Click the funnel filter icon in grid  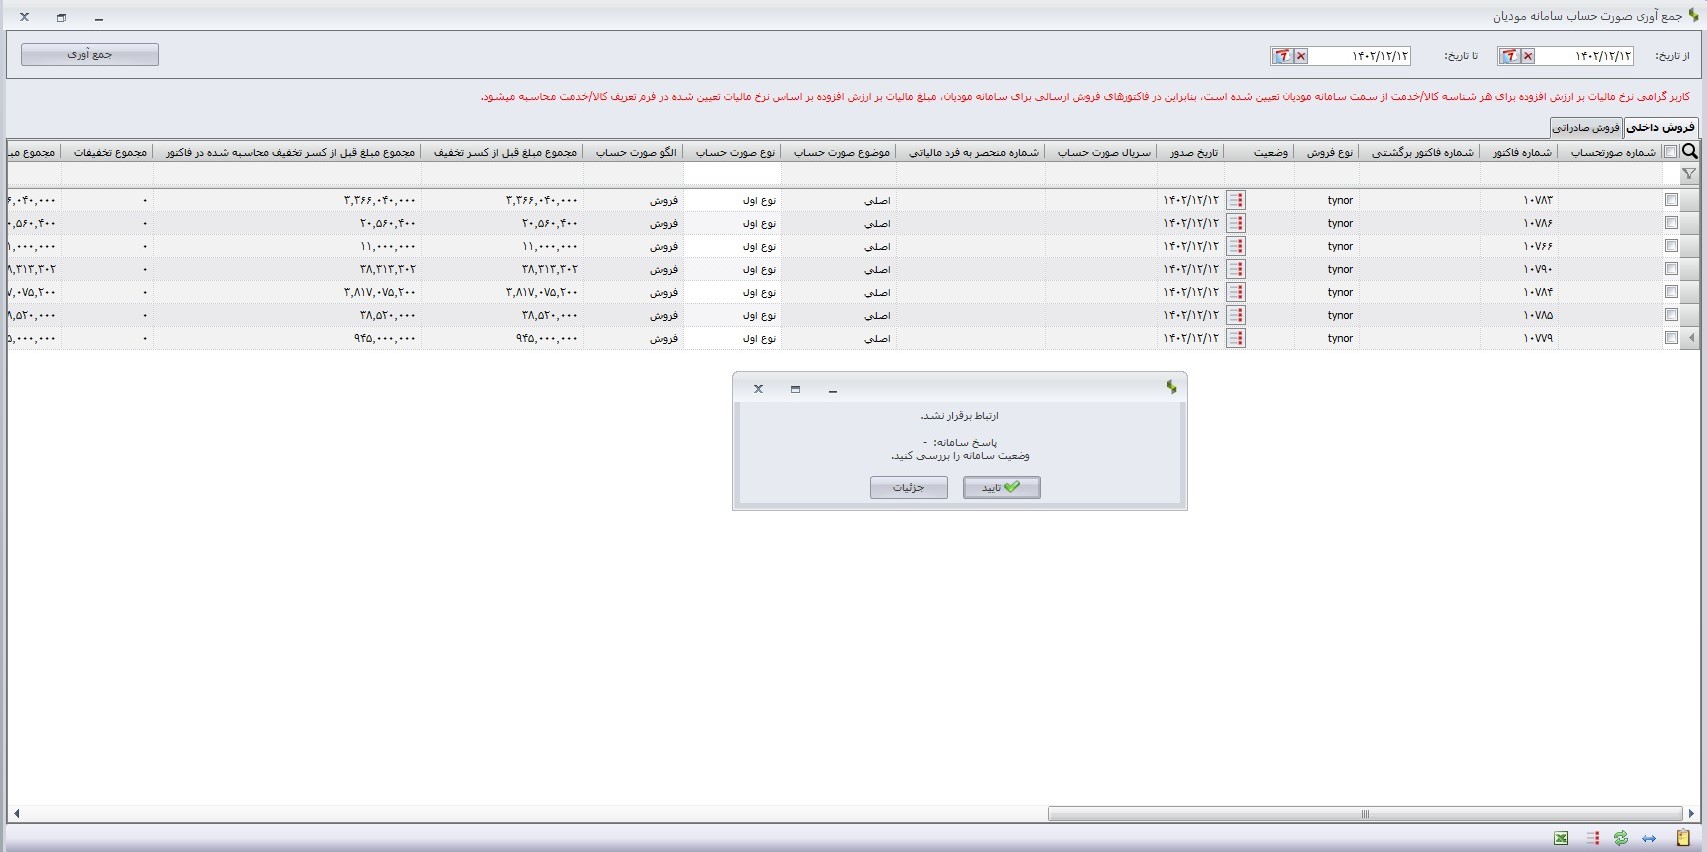[1689, 174]
